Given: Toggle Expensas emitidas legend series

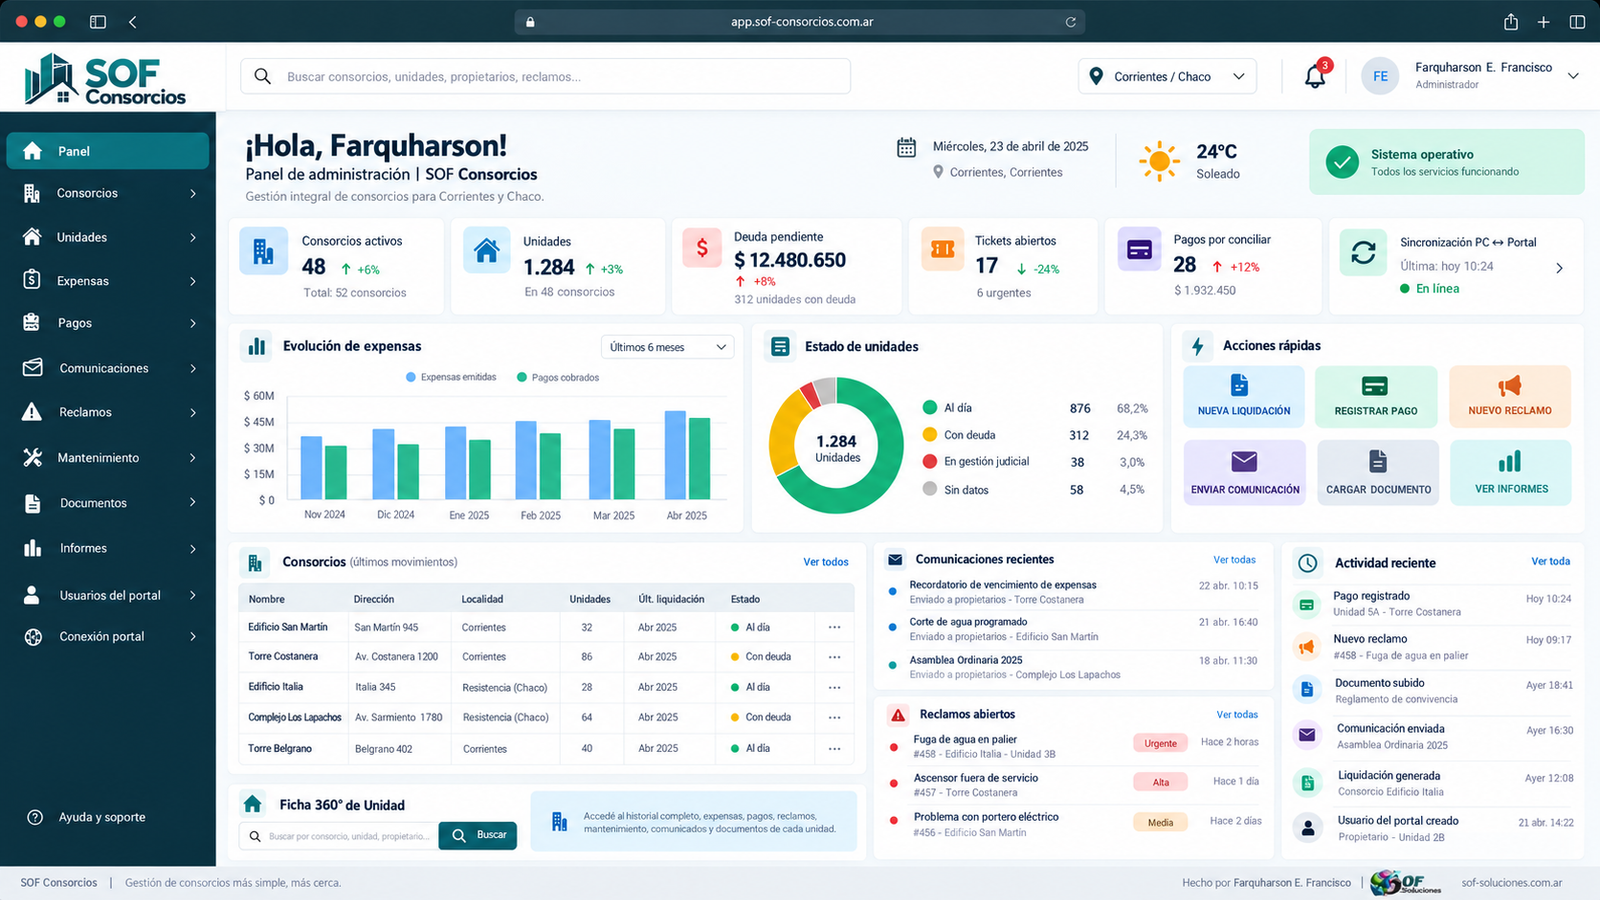Looking at the screenshot, I should (x=451, y=377).
